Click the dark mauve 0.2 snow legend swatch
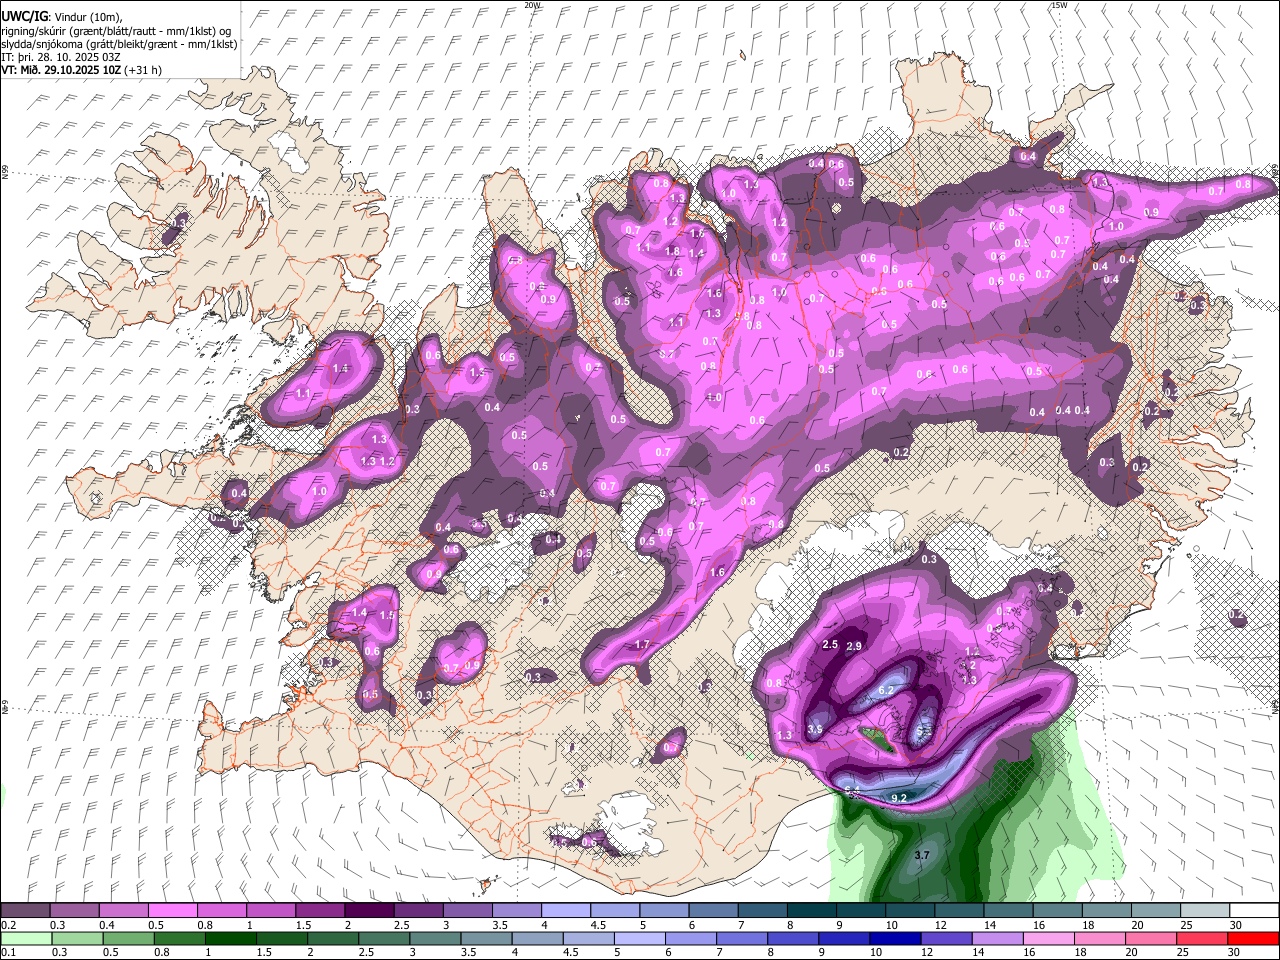 tap(25, 911)
